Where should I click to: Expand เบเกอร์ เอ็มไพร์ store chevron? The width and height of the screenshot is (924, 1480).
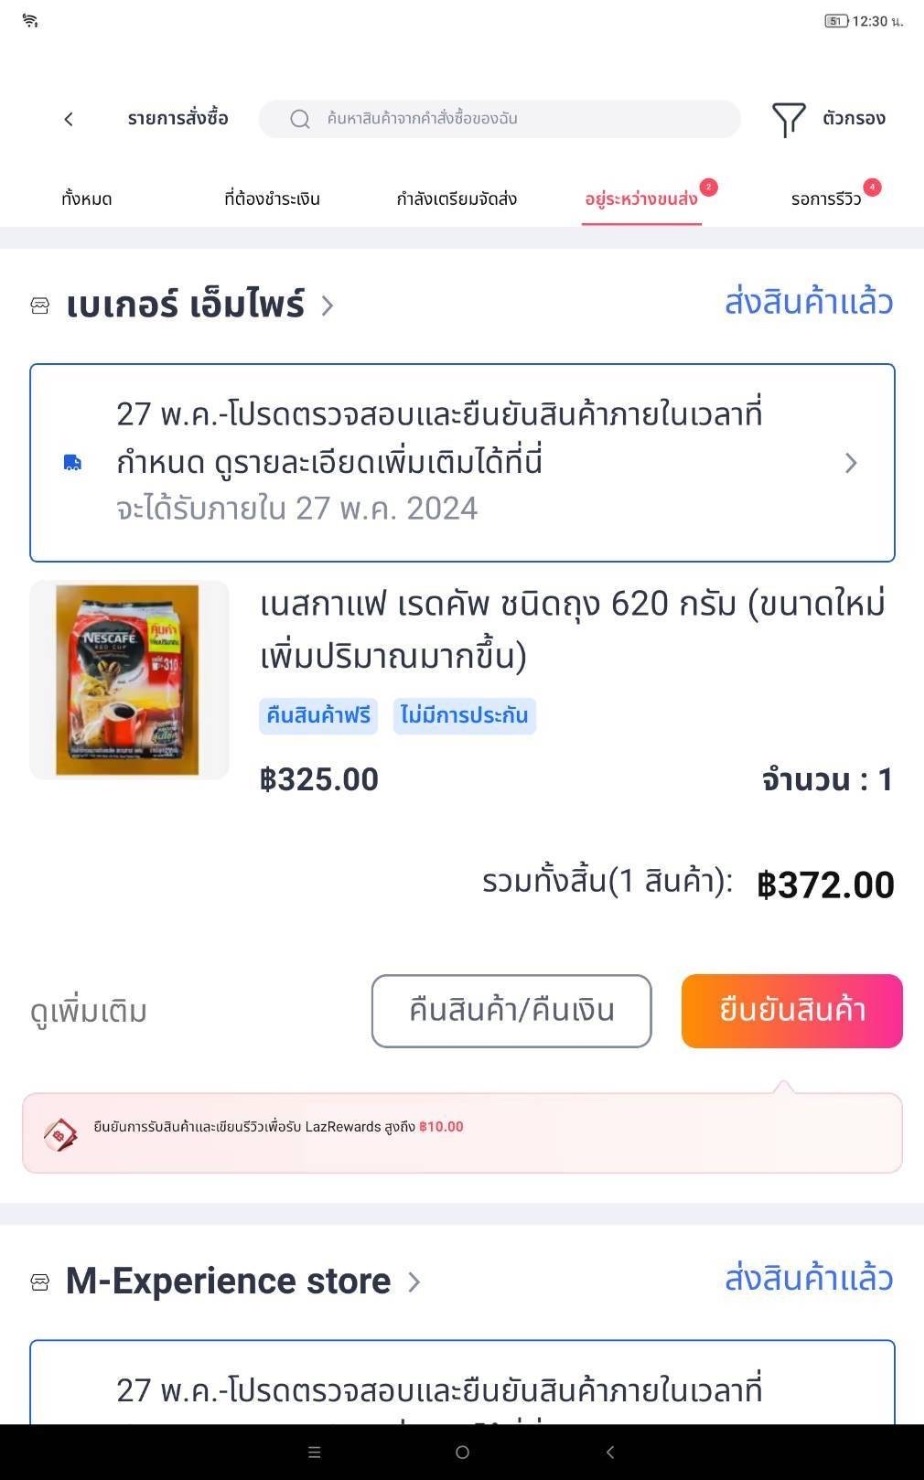pyautogui.click(x=327, y=306)
